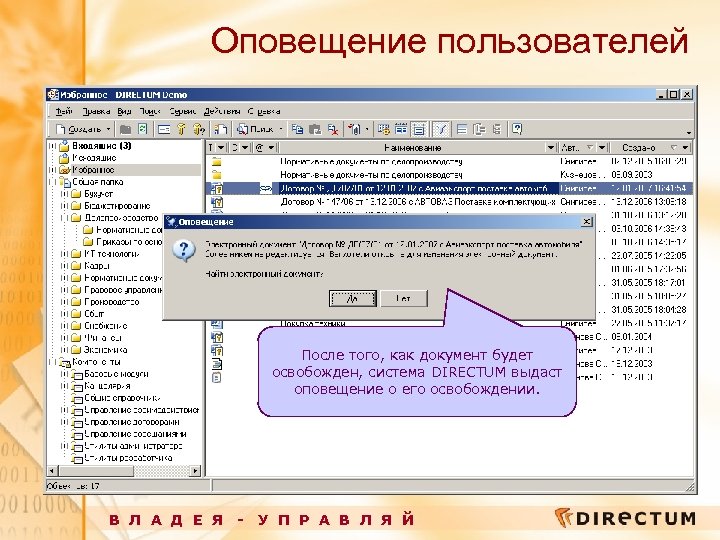Switch to large icons view
The width and height of the screenshot is (720, 540).
384,129
